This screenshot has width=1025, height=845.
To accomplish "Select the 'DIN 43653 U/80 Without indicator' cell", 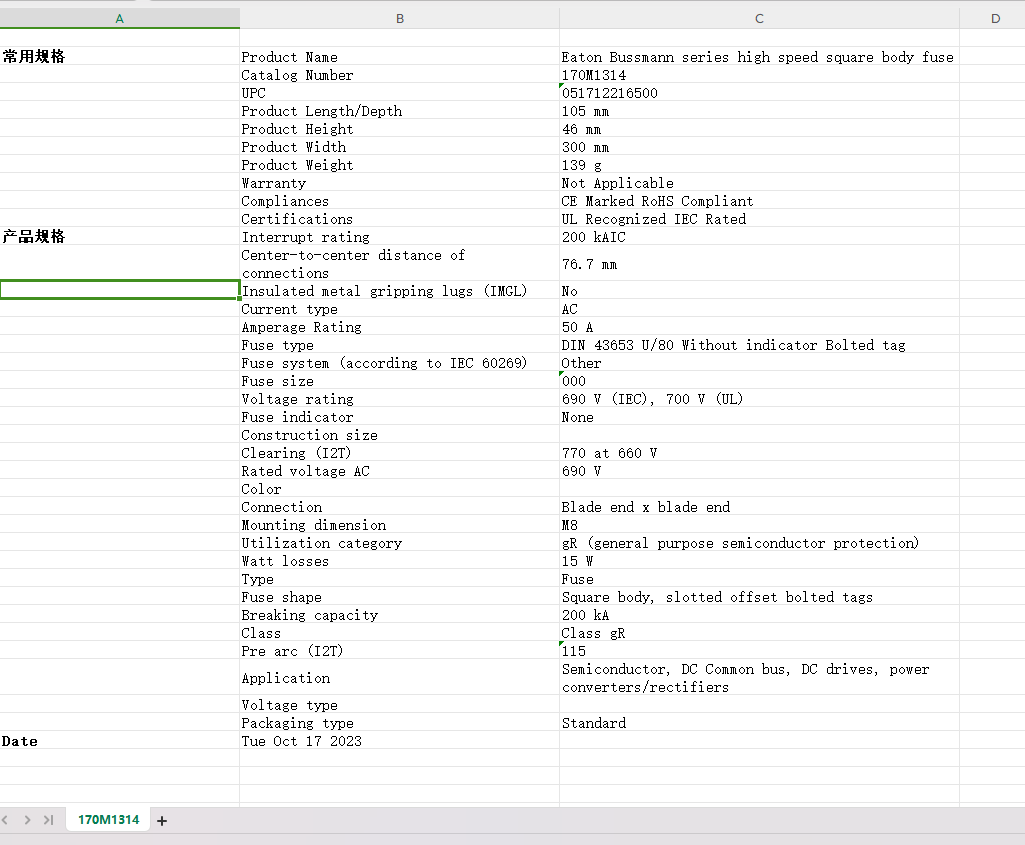I will pos(759,344).
